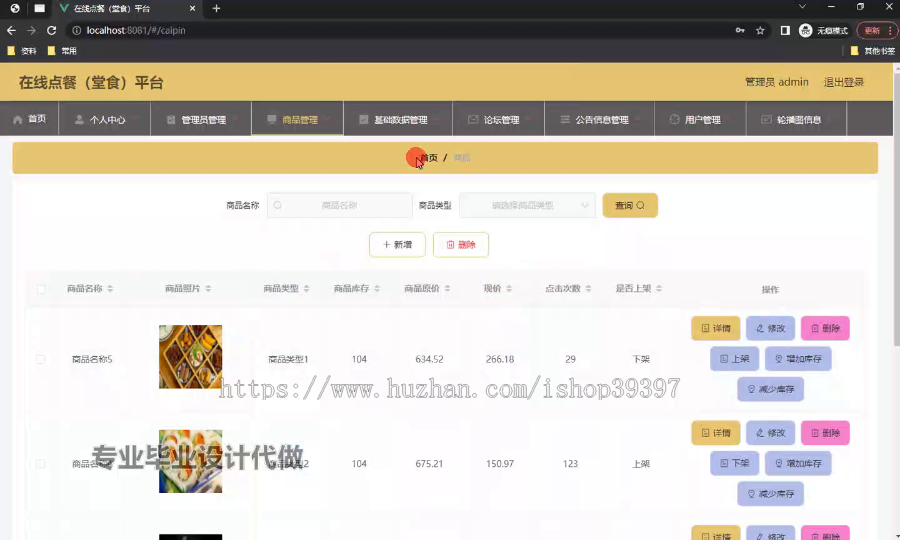
Task: Open the food box photo for 商品名称5
Action: (191, 357)
